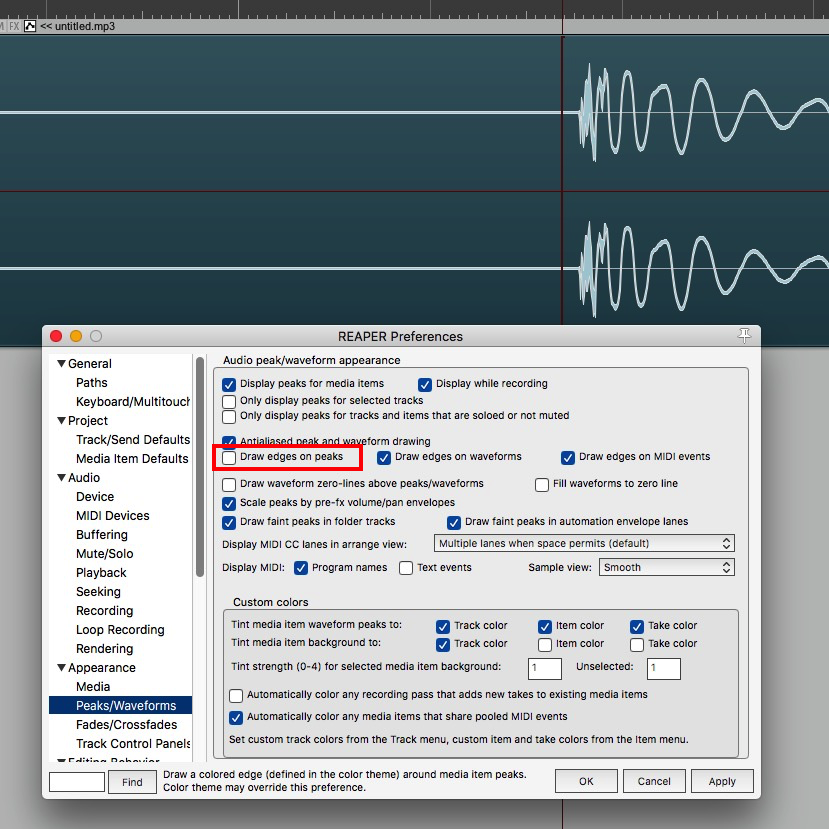
Task: Focus the preferences search field
Action: (77, 782)
